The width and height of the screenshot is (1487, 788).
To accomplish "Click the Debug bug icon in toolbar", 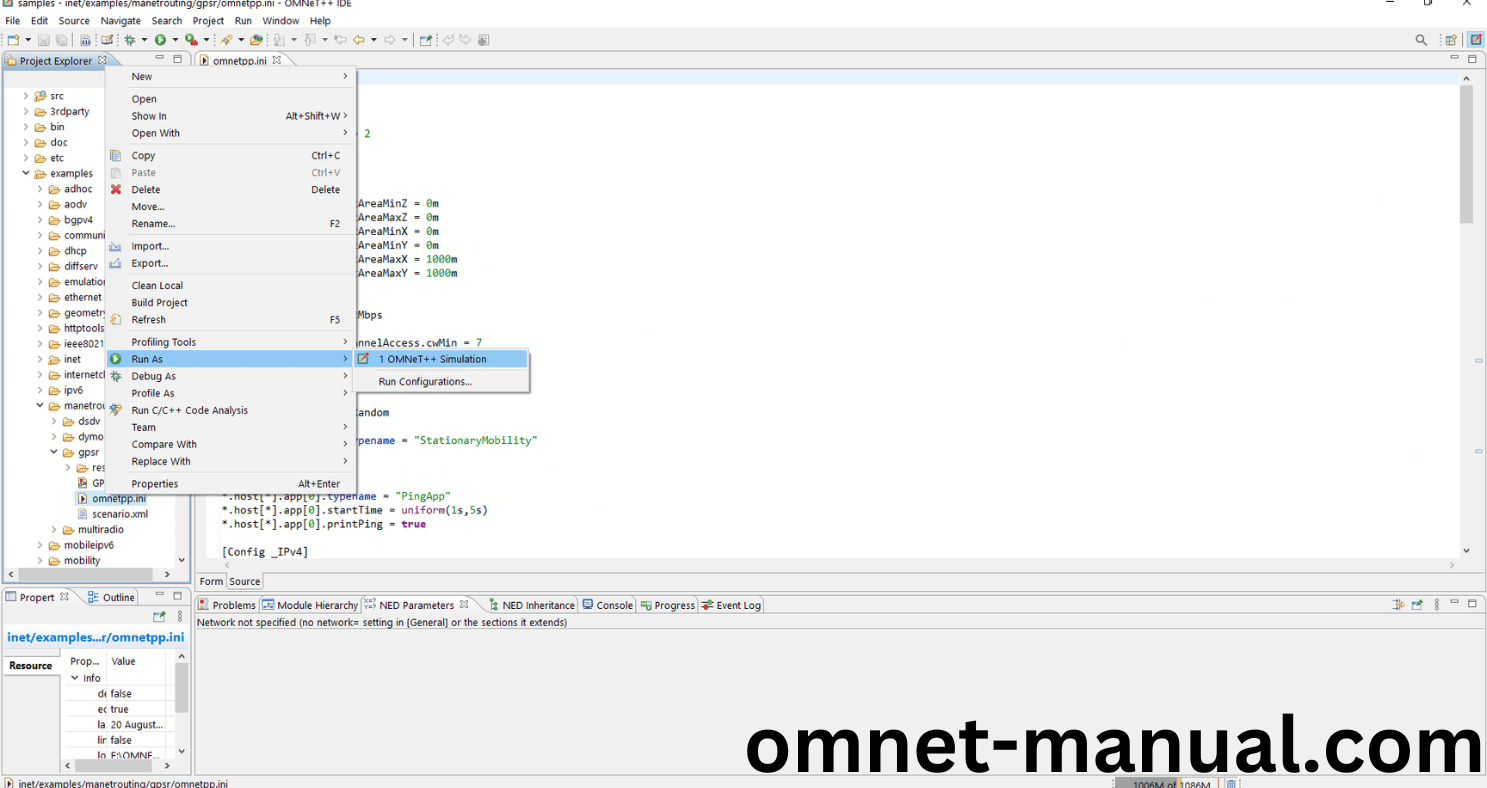I will (130, 40).
